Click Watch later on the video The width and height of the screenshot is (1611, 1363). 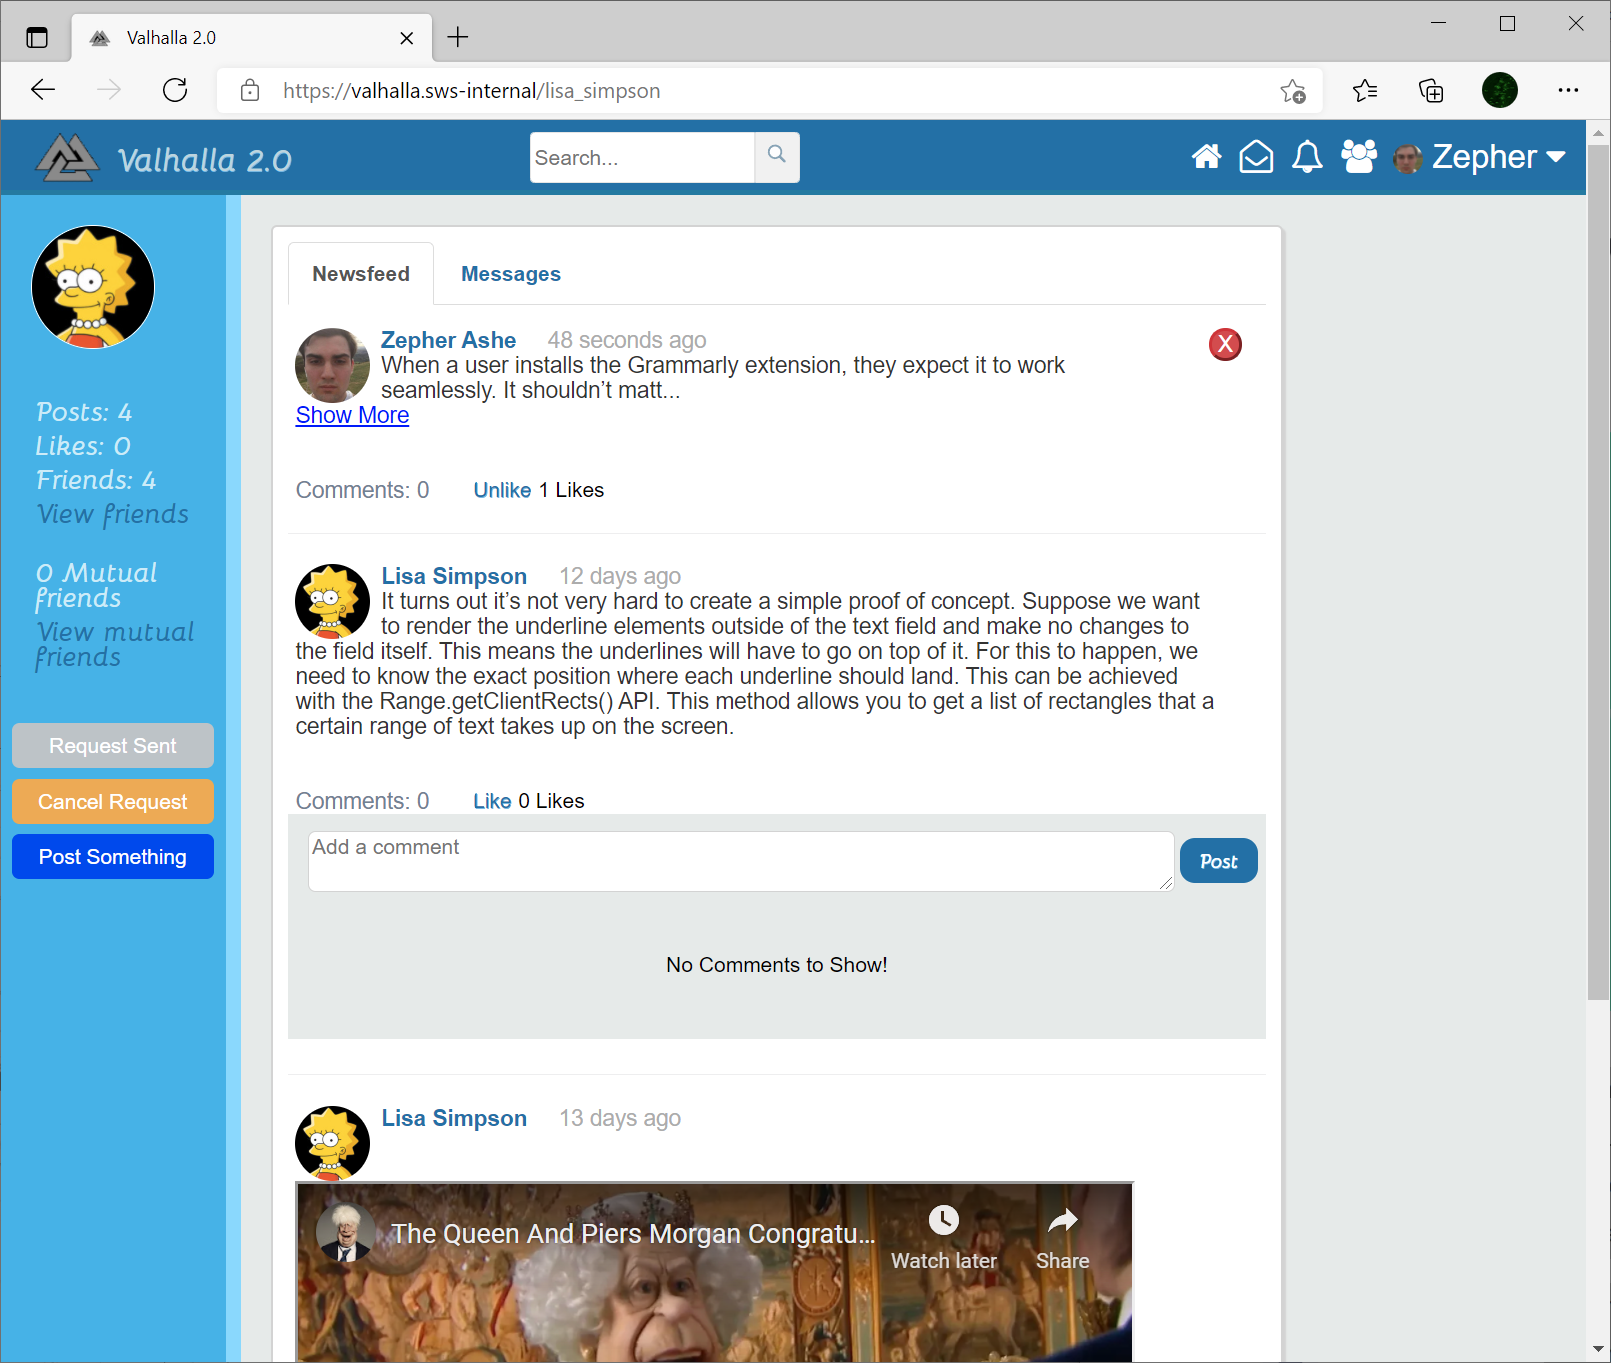[944, 1237]
